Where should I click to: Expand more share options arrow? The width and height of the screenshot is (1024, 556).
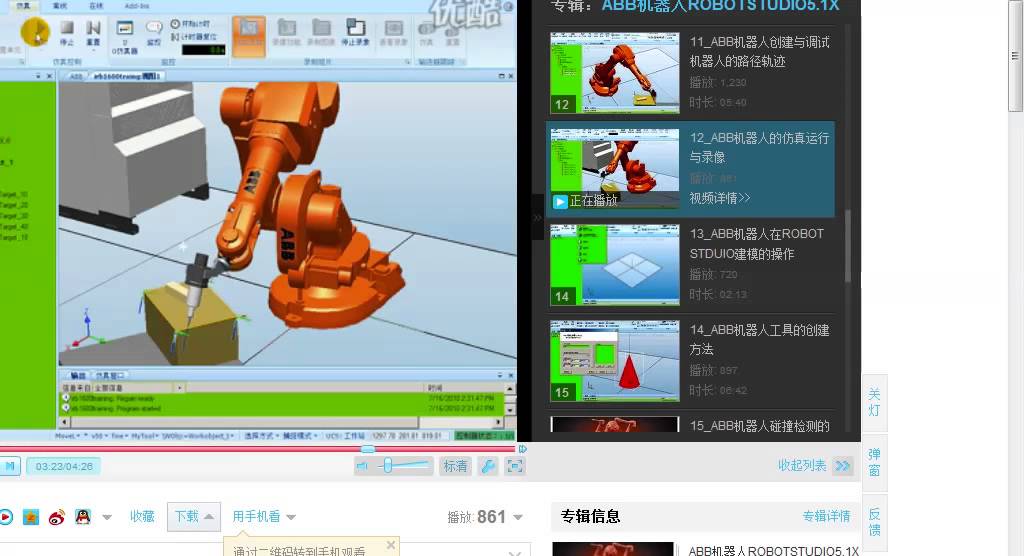[x=107, y=517]
